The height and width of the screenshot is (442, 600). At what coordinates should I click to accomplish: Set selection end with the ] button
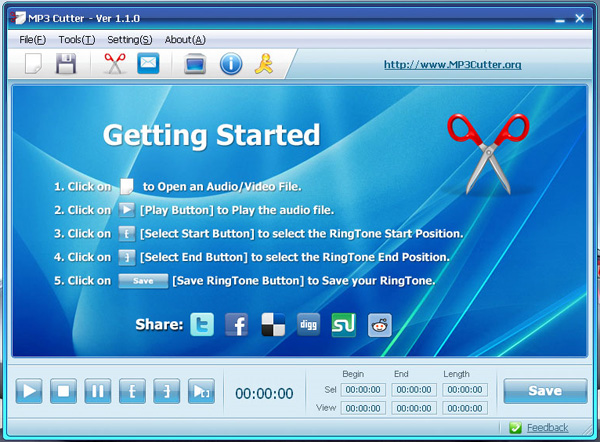pos(167,391)
